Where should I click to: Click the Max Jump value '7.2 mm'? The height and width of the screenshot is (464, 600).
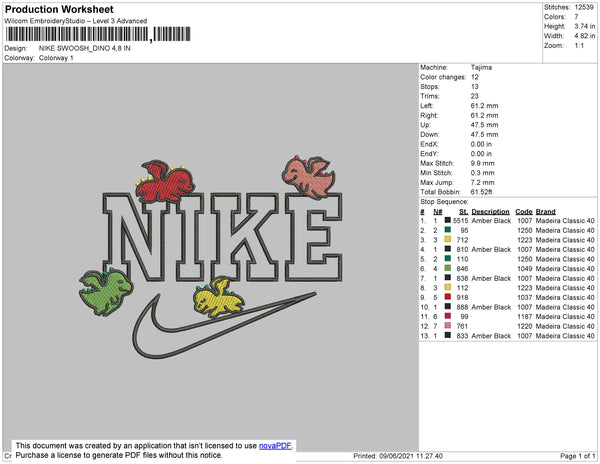tap(483, 182)
